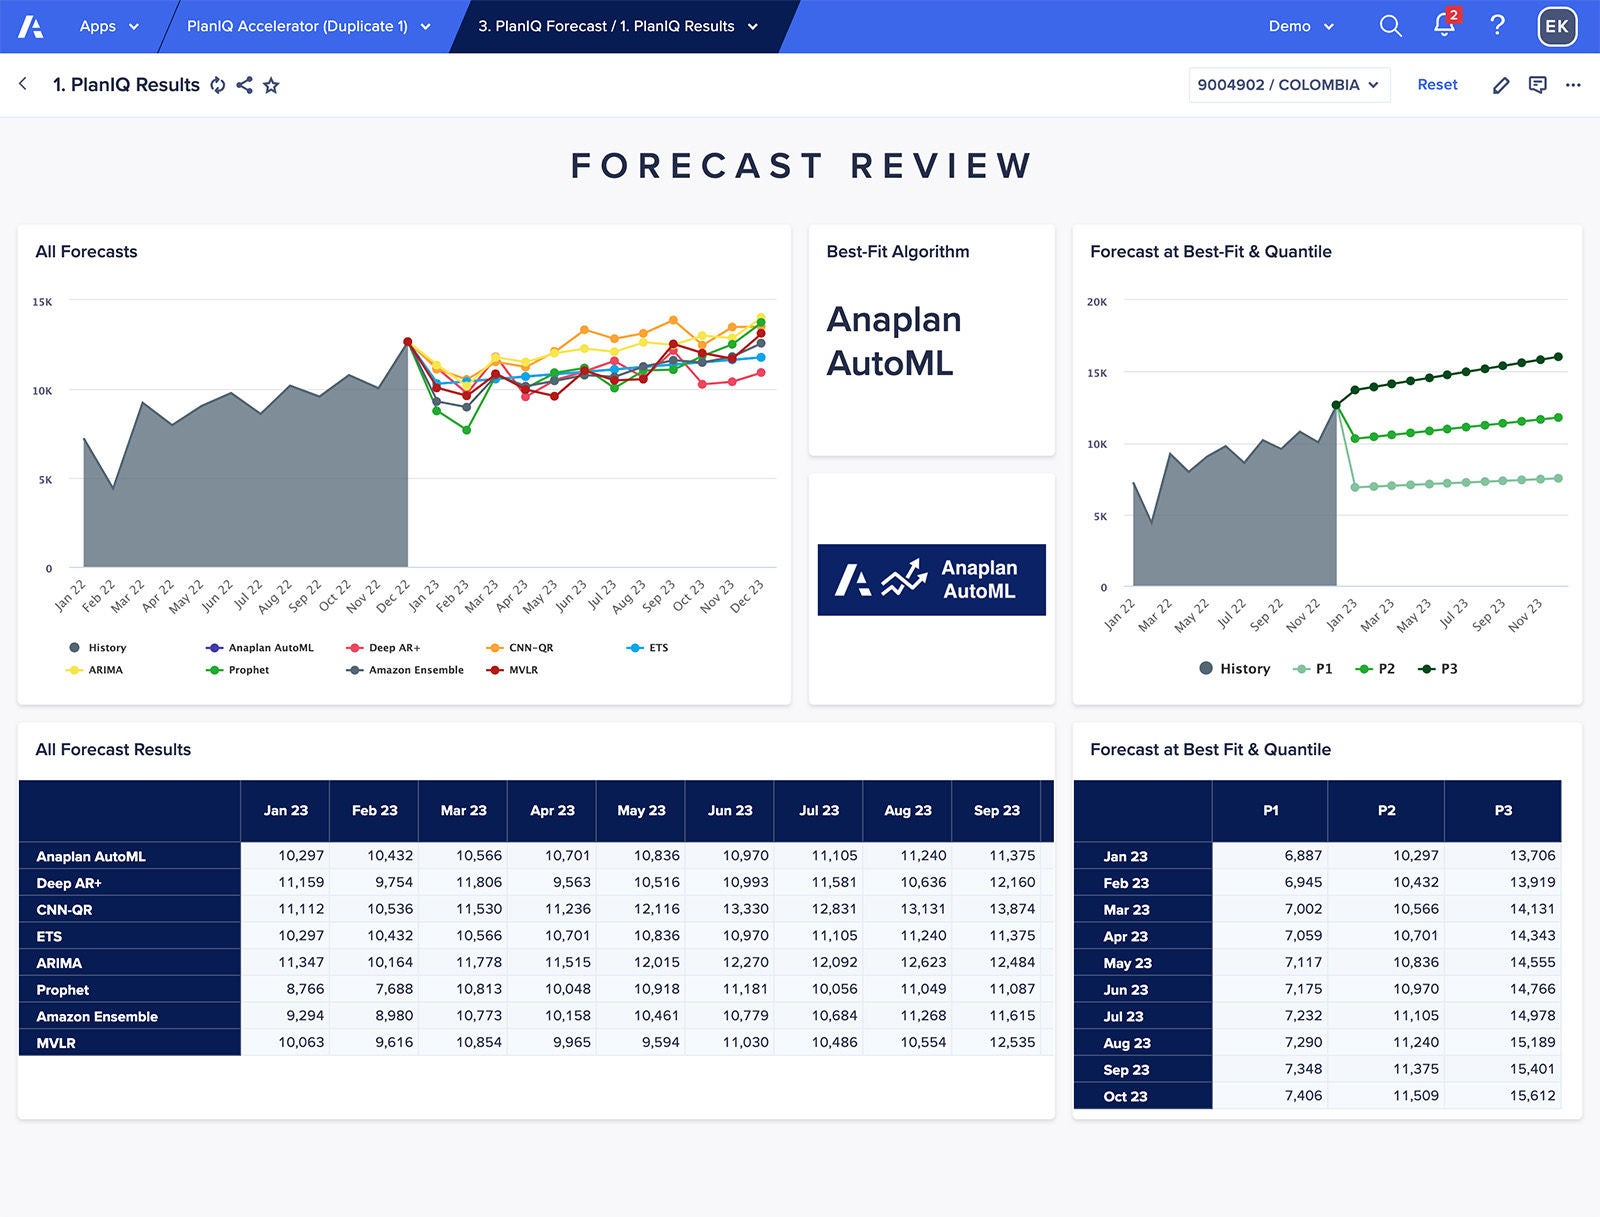Screen dimensions: 1600x1217
Task: Open the page edit pencil tool
Action: [x=1501, y=85]
